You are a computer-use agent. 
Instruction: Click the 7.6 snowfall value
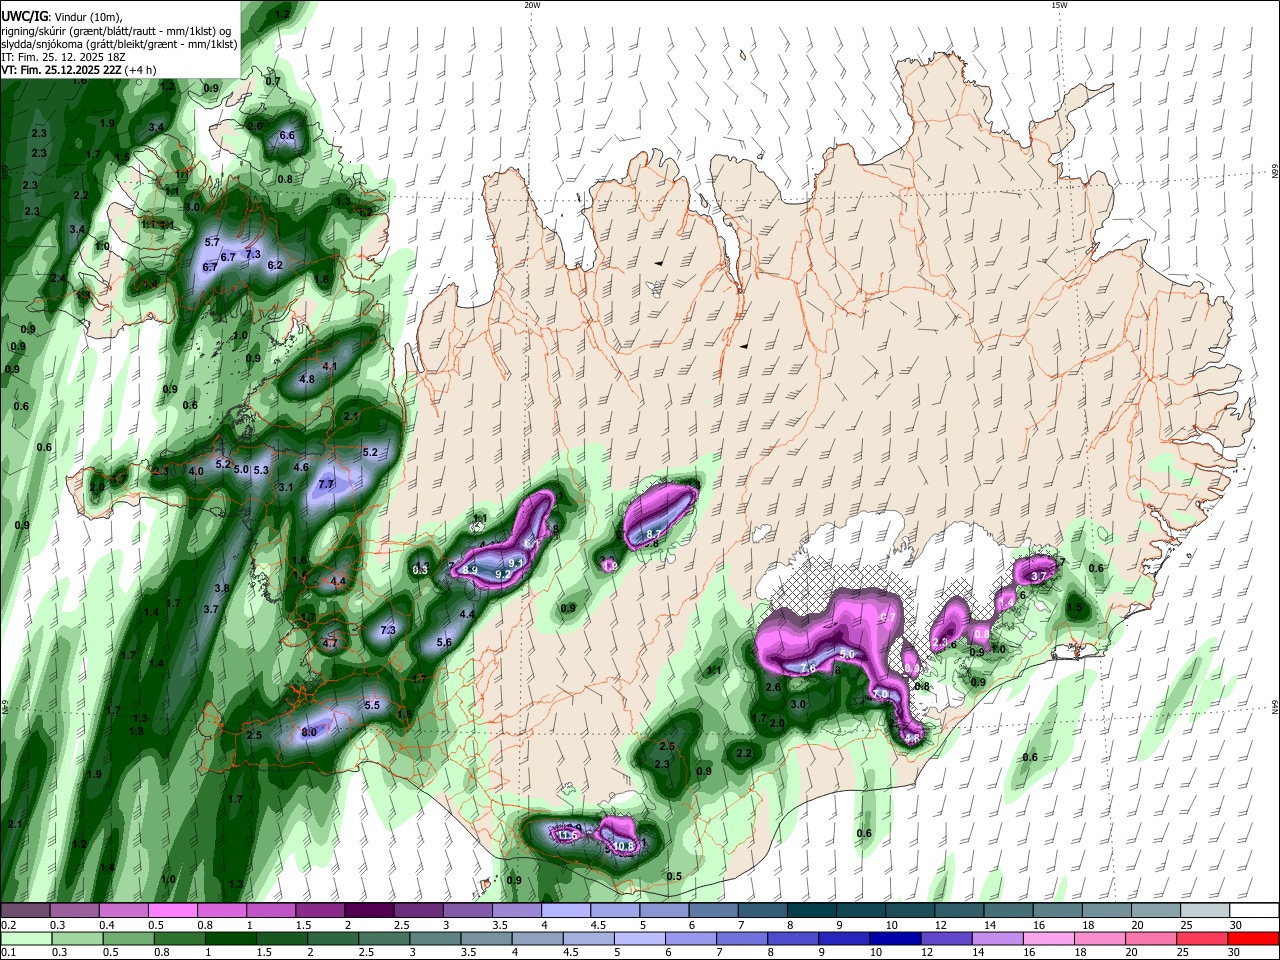coord(808,666)
